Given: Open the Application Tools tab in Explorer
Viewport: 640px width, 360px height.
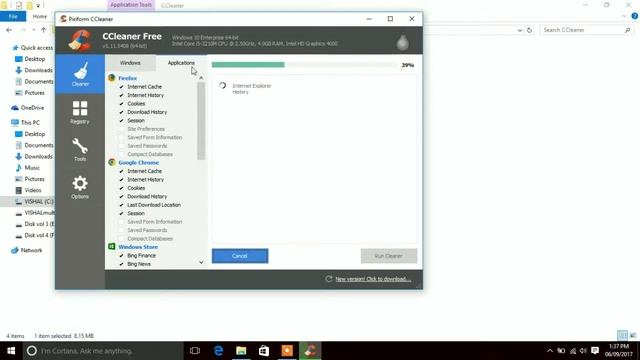Looking at the screenshot, I should pos(131,5).
